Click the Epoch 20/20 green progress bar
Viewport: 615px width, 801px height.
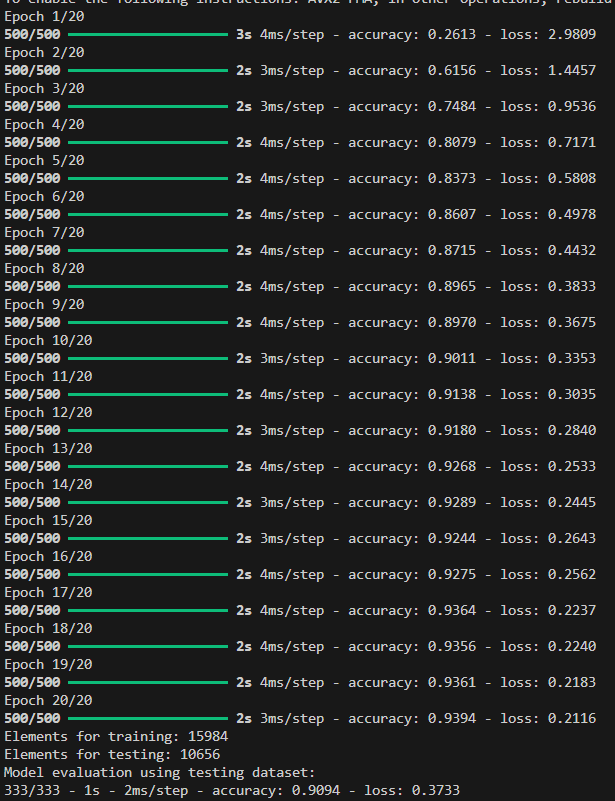pyautogui.click(x=148, y=718)
